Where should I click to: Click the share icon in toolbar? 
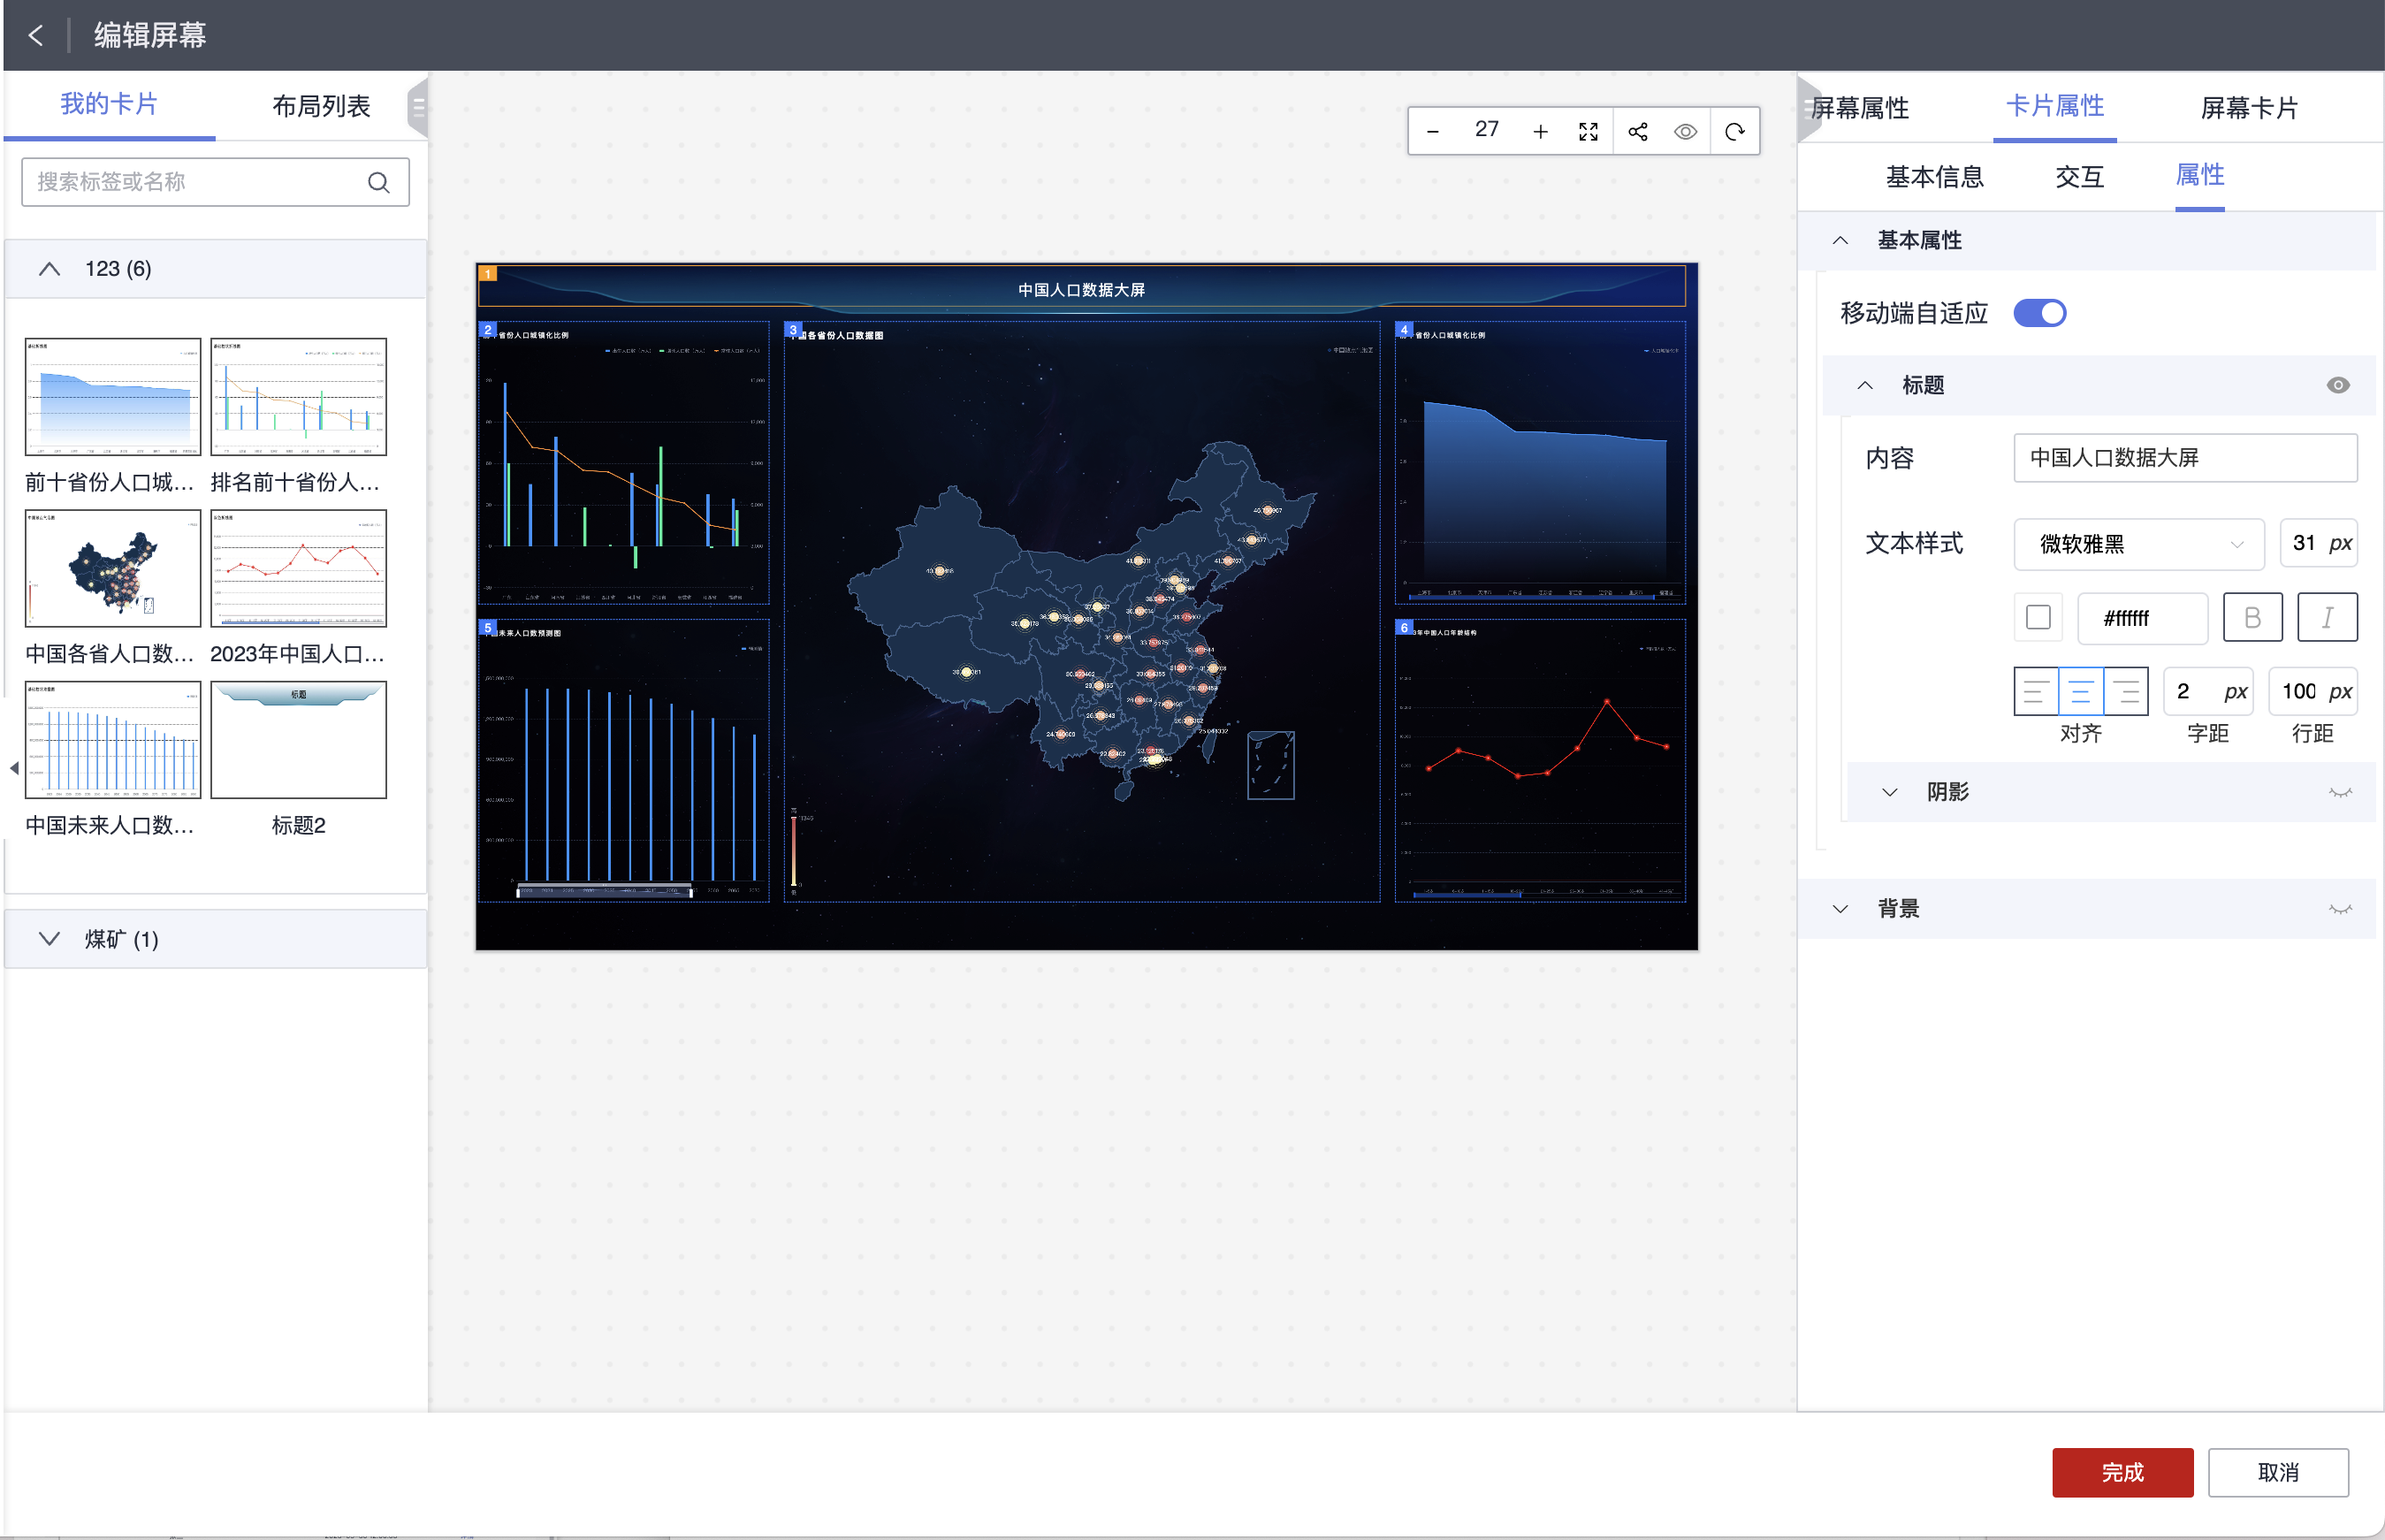coord(1638,132)
